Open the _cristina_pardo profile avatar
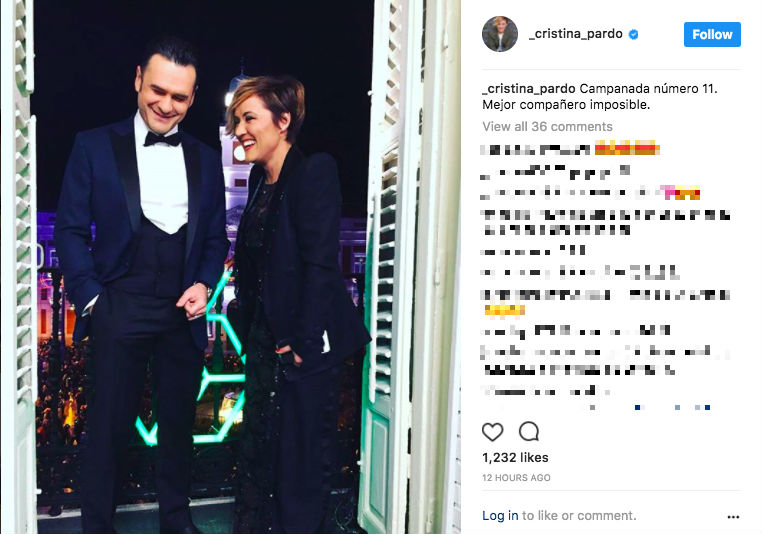The height and width of the screenshot is (534, 762). pyautogui.click(x=500, y=34)
